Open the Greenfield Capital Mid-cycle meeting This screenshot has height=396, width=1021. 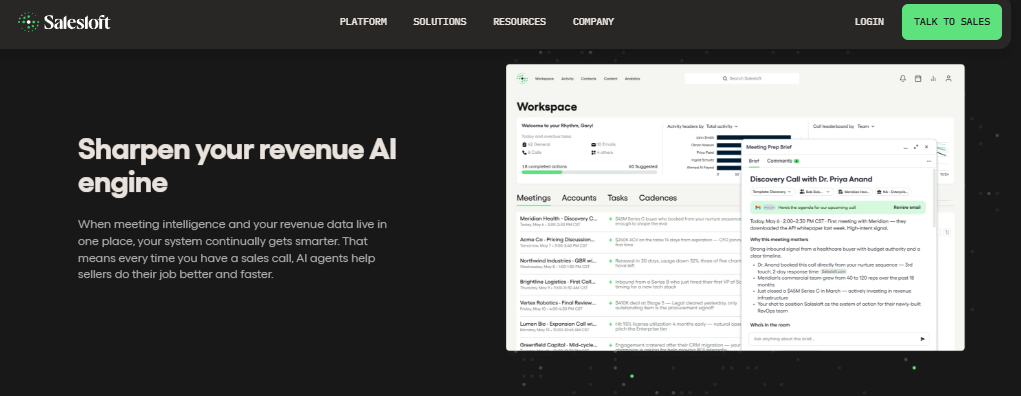click(x=559, y=345)
